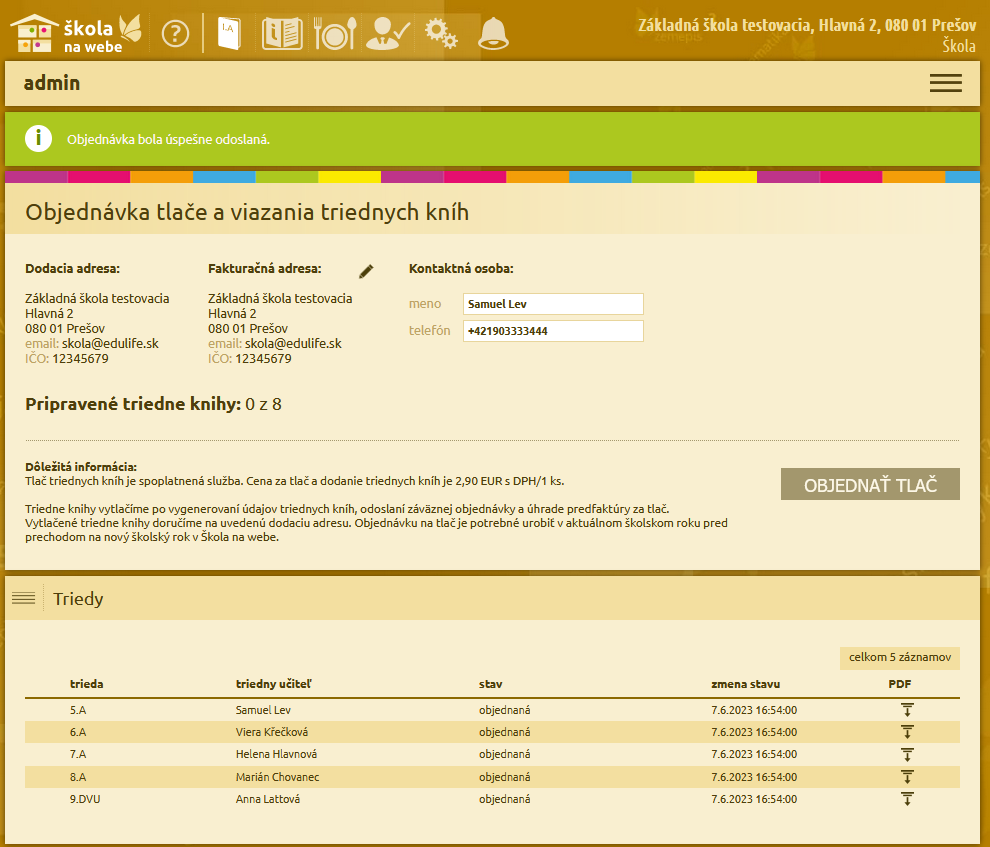Select the 7.A class cell
Screen dimensions: 990x847
pyautogui.click(x=78, y=754)
